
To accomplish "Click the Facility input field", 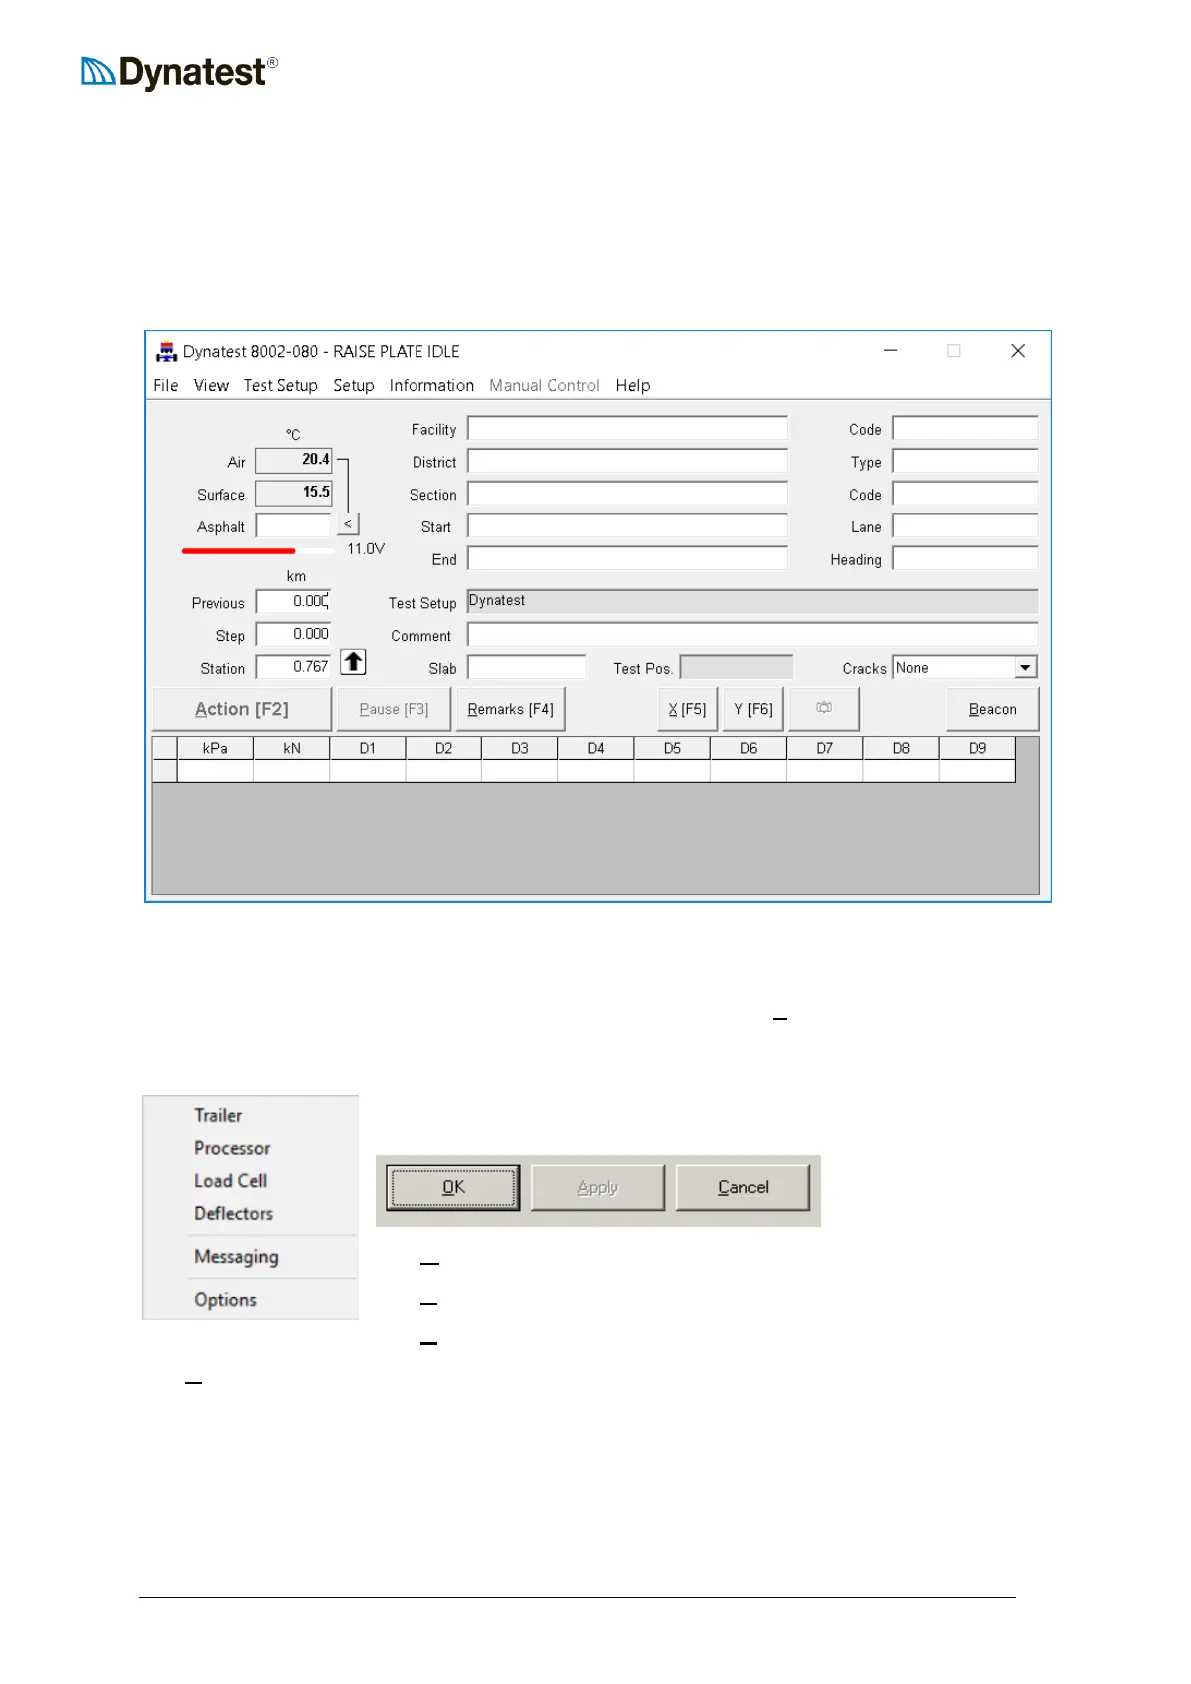I will click(x=628, y=429).
